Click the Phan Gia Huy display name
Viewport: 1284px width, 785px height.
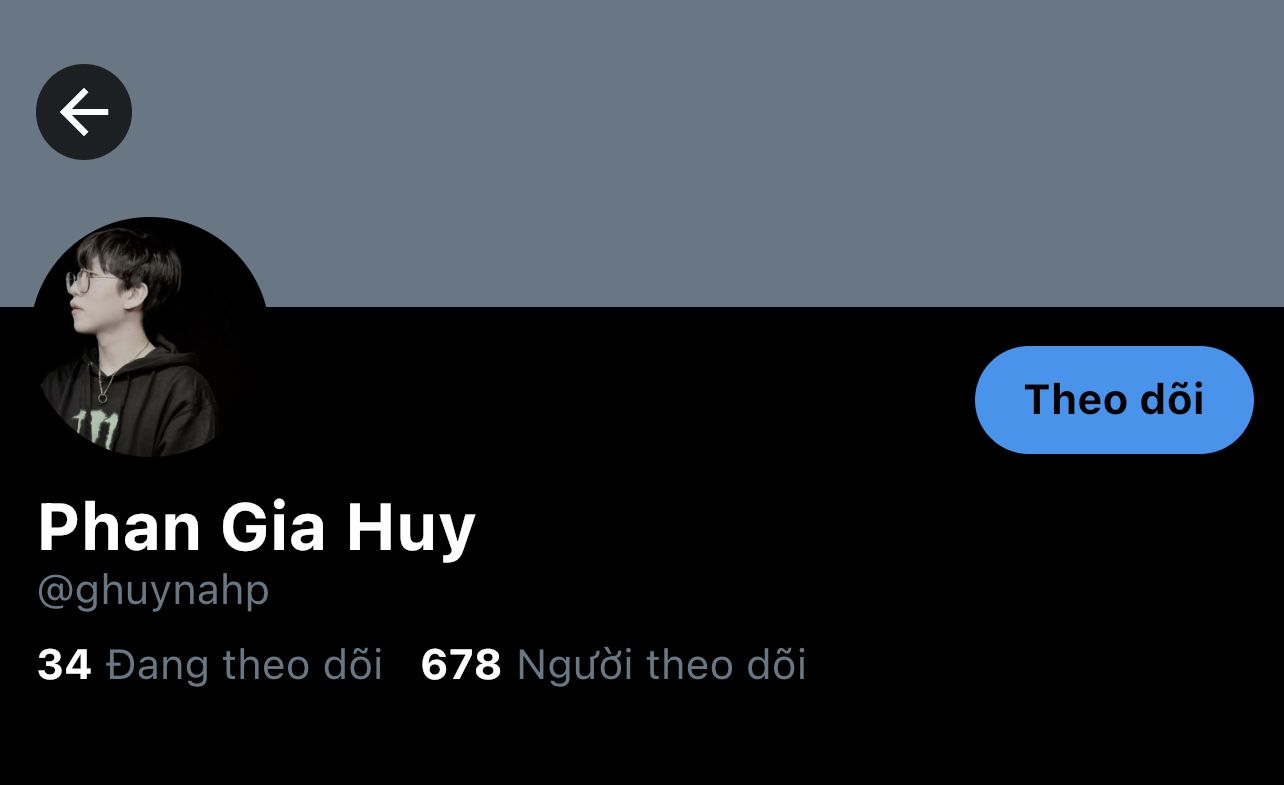click(x=256, y=528)
